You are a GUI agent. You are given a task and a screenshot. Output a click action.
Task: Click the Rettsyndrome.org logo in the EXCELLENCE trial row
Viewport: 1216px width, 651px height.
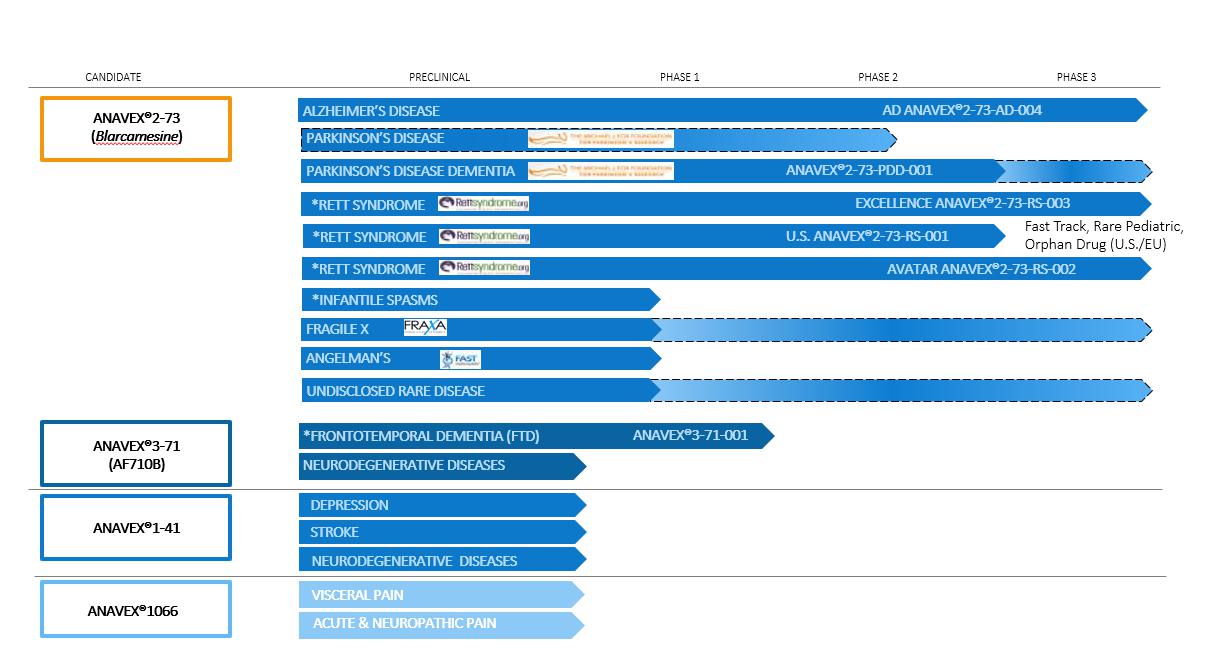[x=483, y=204]
